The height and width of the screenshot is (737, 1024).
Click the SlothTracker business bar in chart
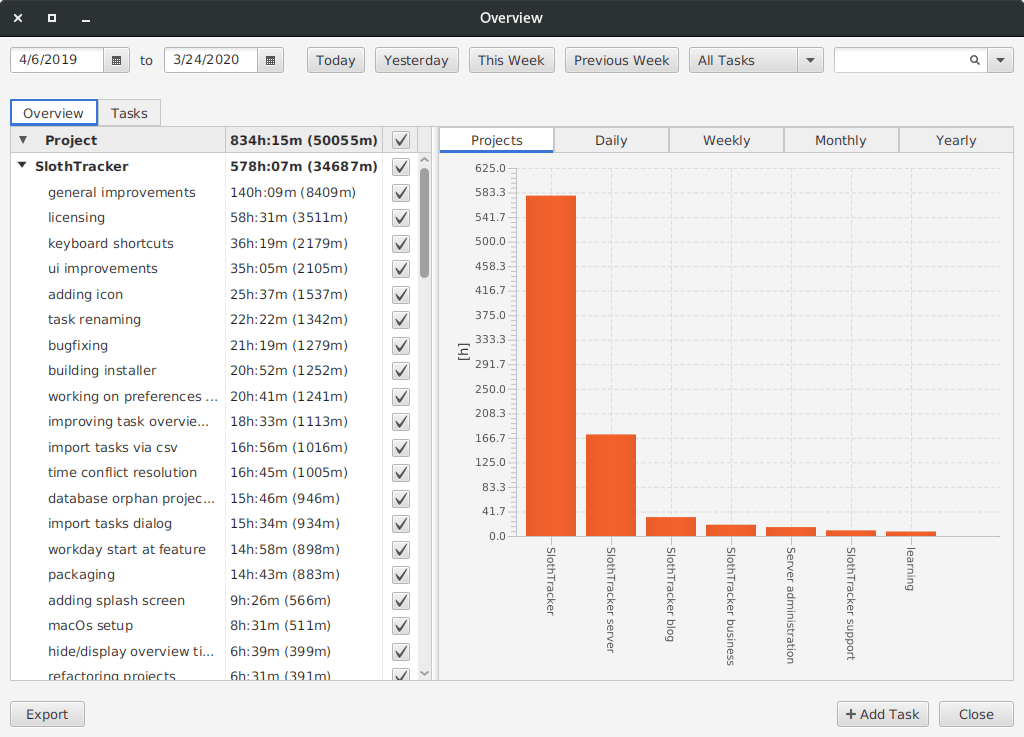coord(731,531)
